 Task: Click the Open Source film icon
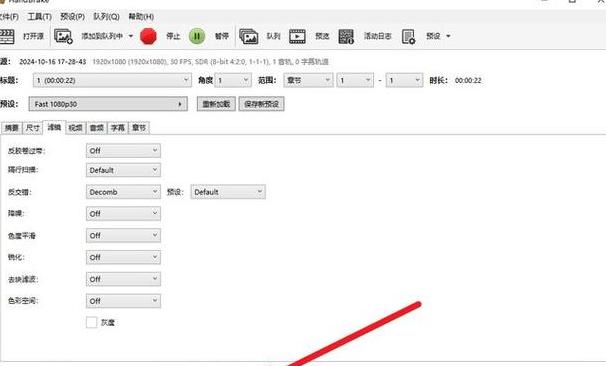click(x=6, y=36)
